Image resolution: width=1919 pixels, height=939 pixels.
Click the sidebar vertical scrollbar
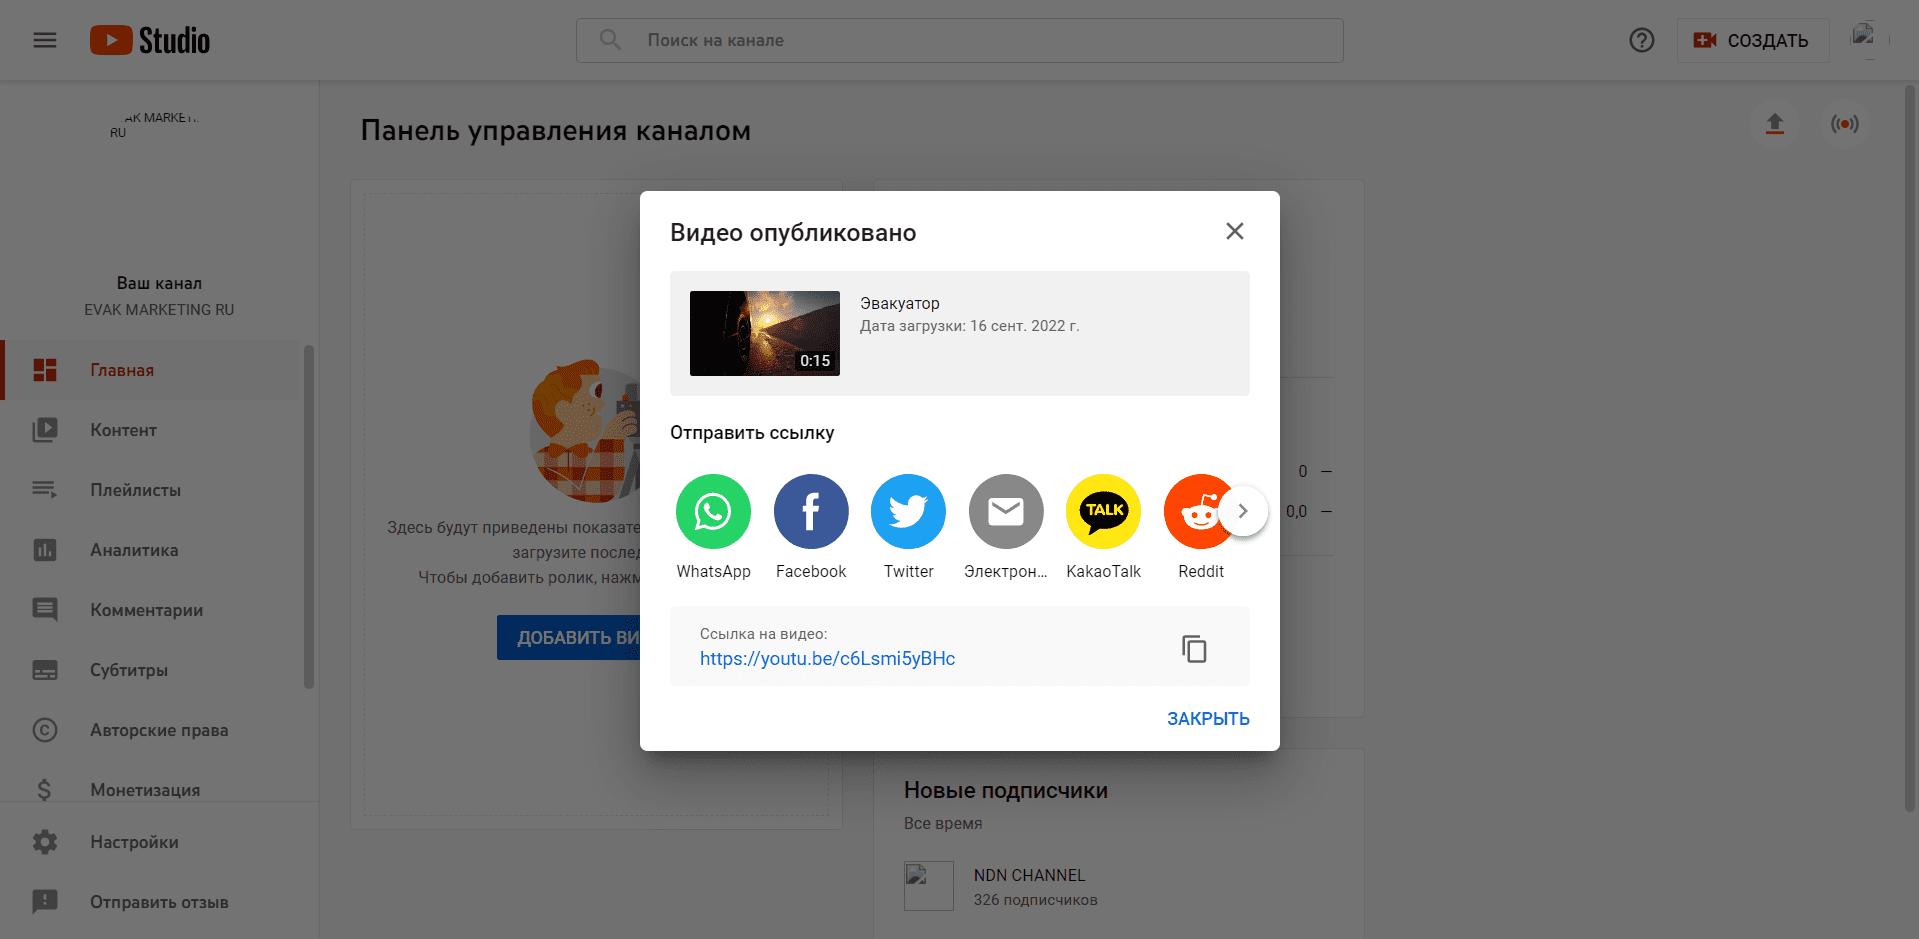click(x=309, y=517)
